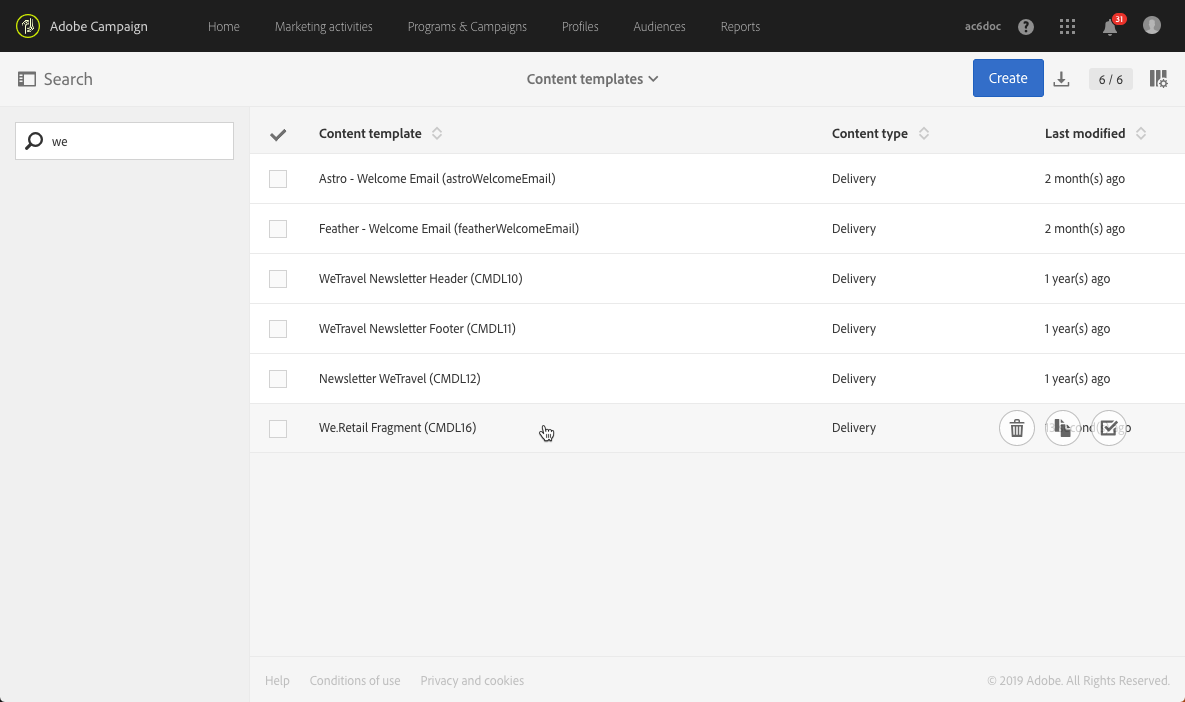Image resolution: width=1185 pixels, height=702 pixels.
Task: Open We.Retail Fragment (CMDL16)
Action: click(398, 427)
